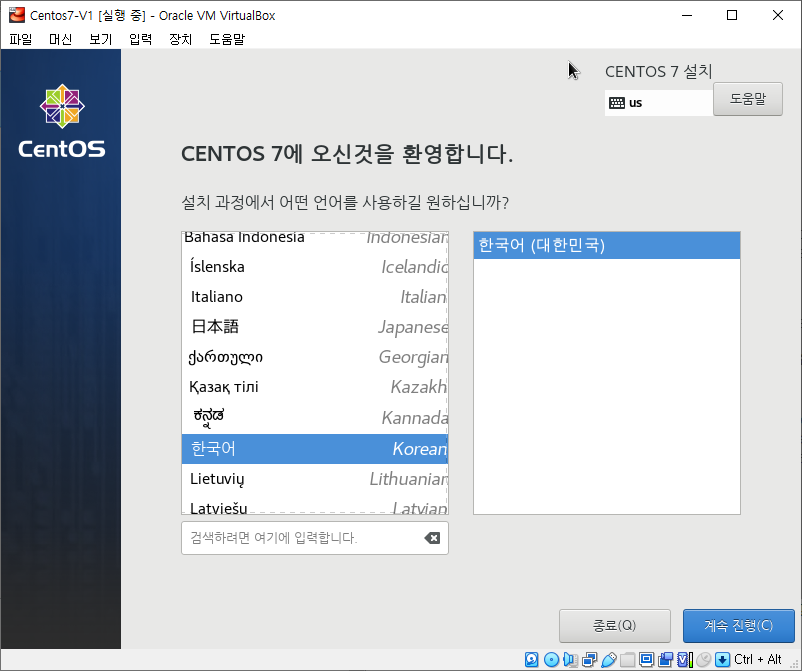Screen dimensions: 802x671
Task: Click the hard disk activity status icon
Action: click(x=531, y=659)
